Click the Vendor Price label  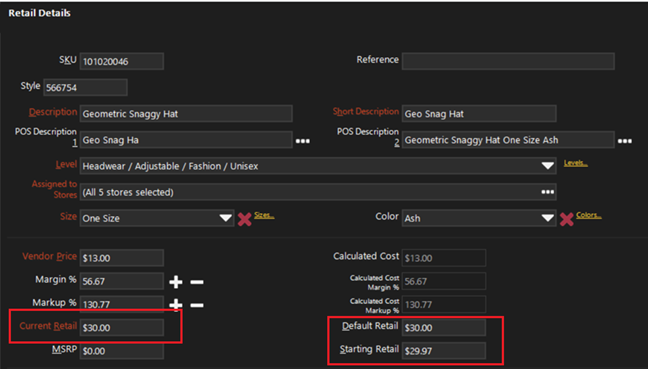click(x=50, y=256)
